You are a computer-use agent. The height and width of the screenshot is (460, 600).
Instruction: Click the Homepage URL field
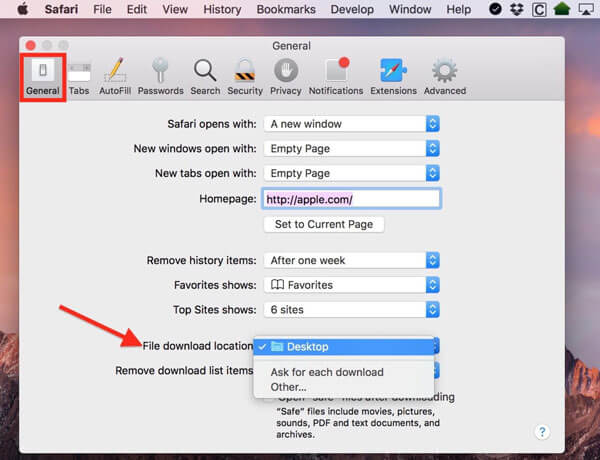click(x=351, y=199)
